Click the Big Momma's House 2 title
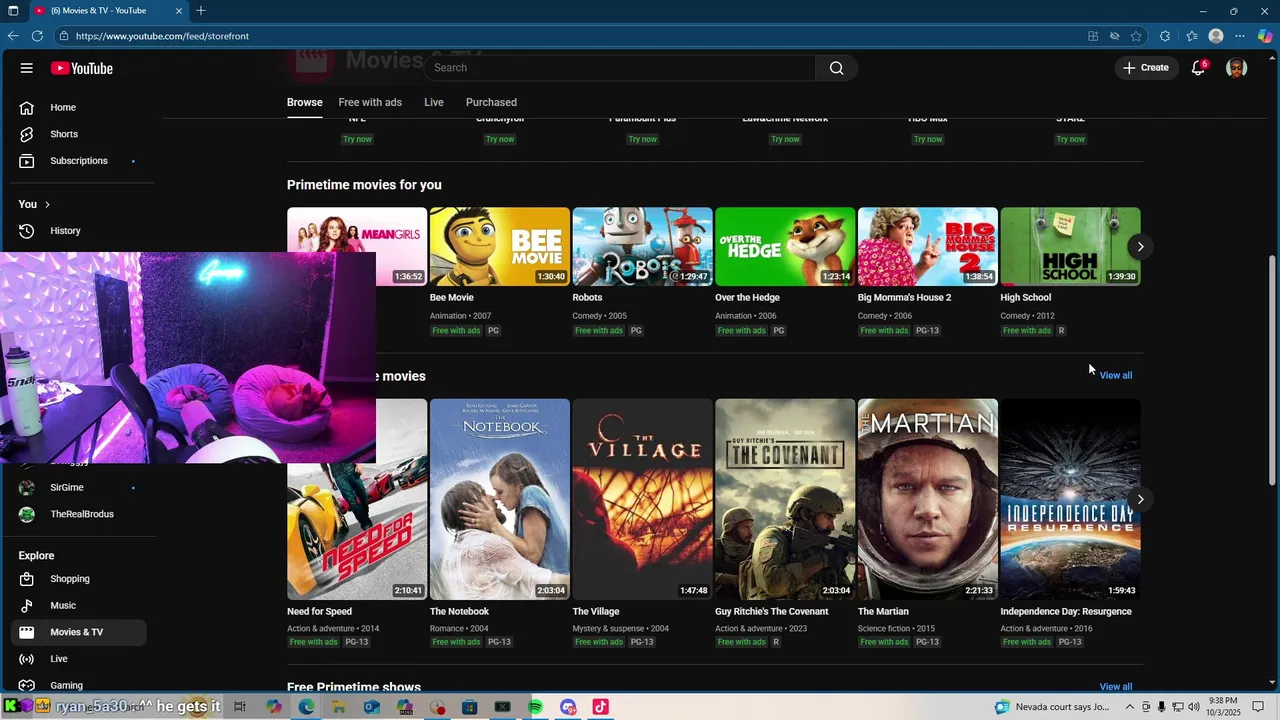 [904, 298]
